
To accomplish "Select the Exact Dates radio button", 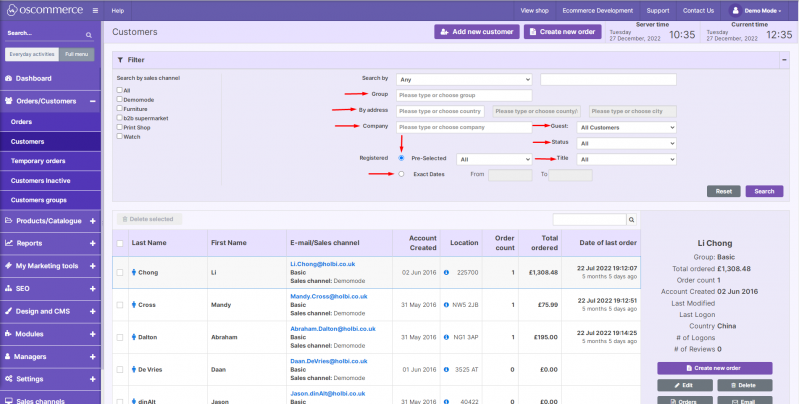I will pyautogui.click(x=401, y=174).
